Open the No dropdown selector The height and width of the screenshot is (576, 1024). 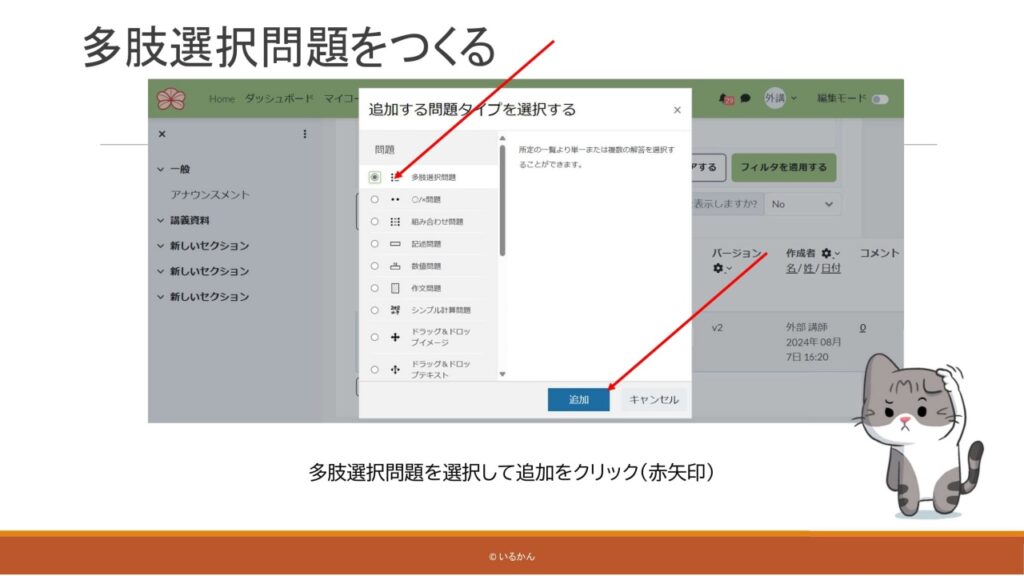coord(802,203)
